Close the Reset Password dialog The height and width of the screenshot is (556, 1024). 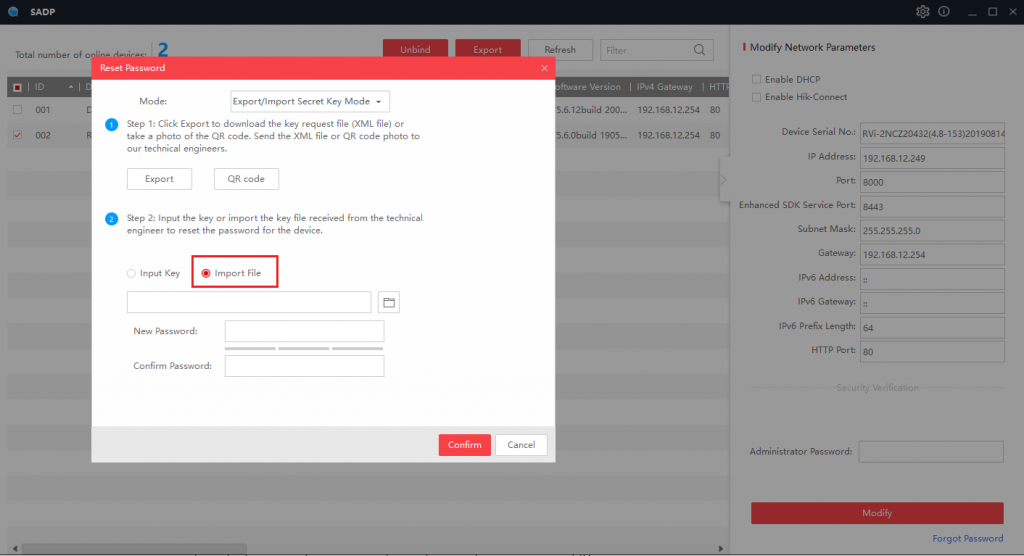pyautogui.click(x=544, y=68)
